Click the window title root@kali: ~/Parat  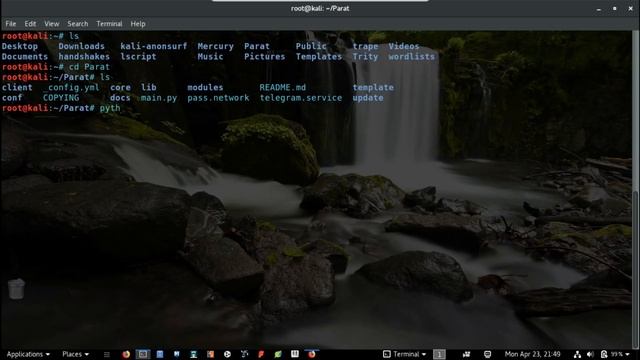coord(320,8)
